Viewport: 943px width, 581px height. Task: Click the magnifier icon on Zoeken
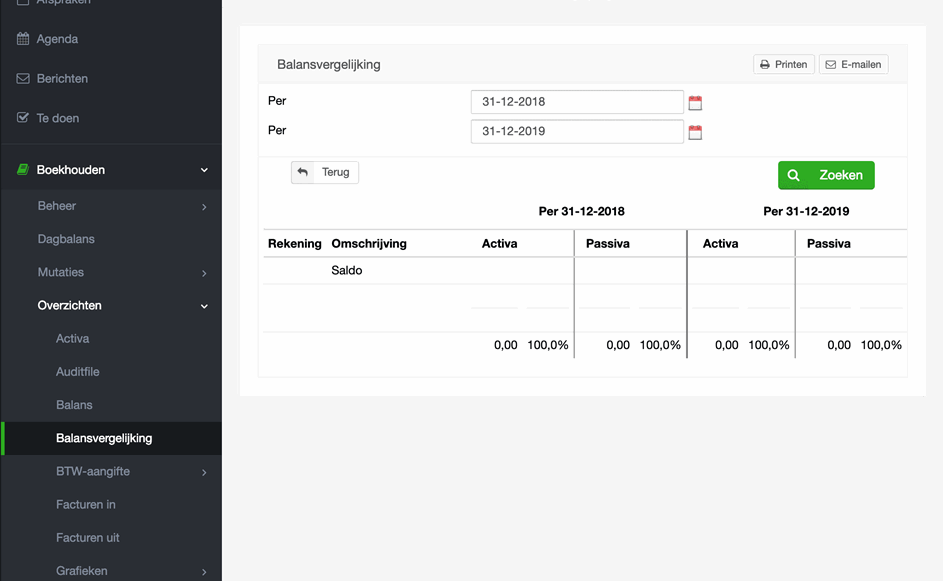(793, 176)
